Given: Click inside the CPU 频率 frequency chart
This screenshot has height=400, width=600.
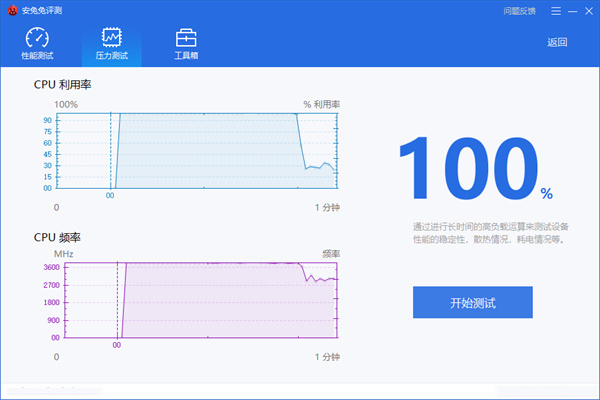Looking at the screenshot, I should [x=200, y=300].
